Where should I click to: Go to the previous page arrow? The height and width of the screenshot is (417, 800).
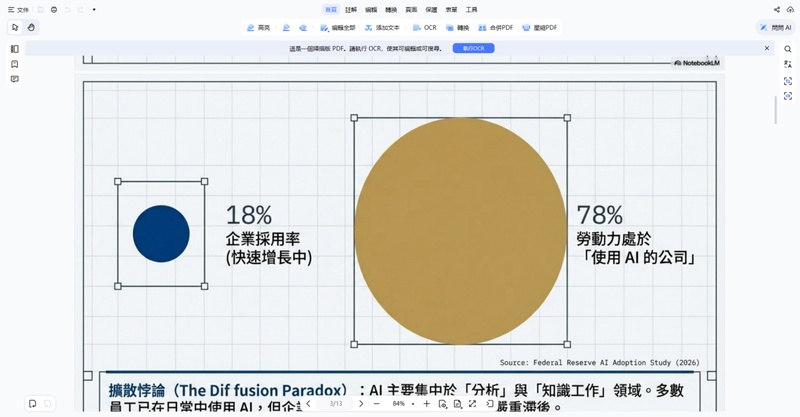tap(308, 404)
